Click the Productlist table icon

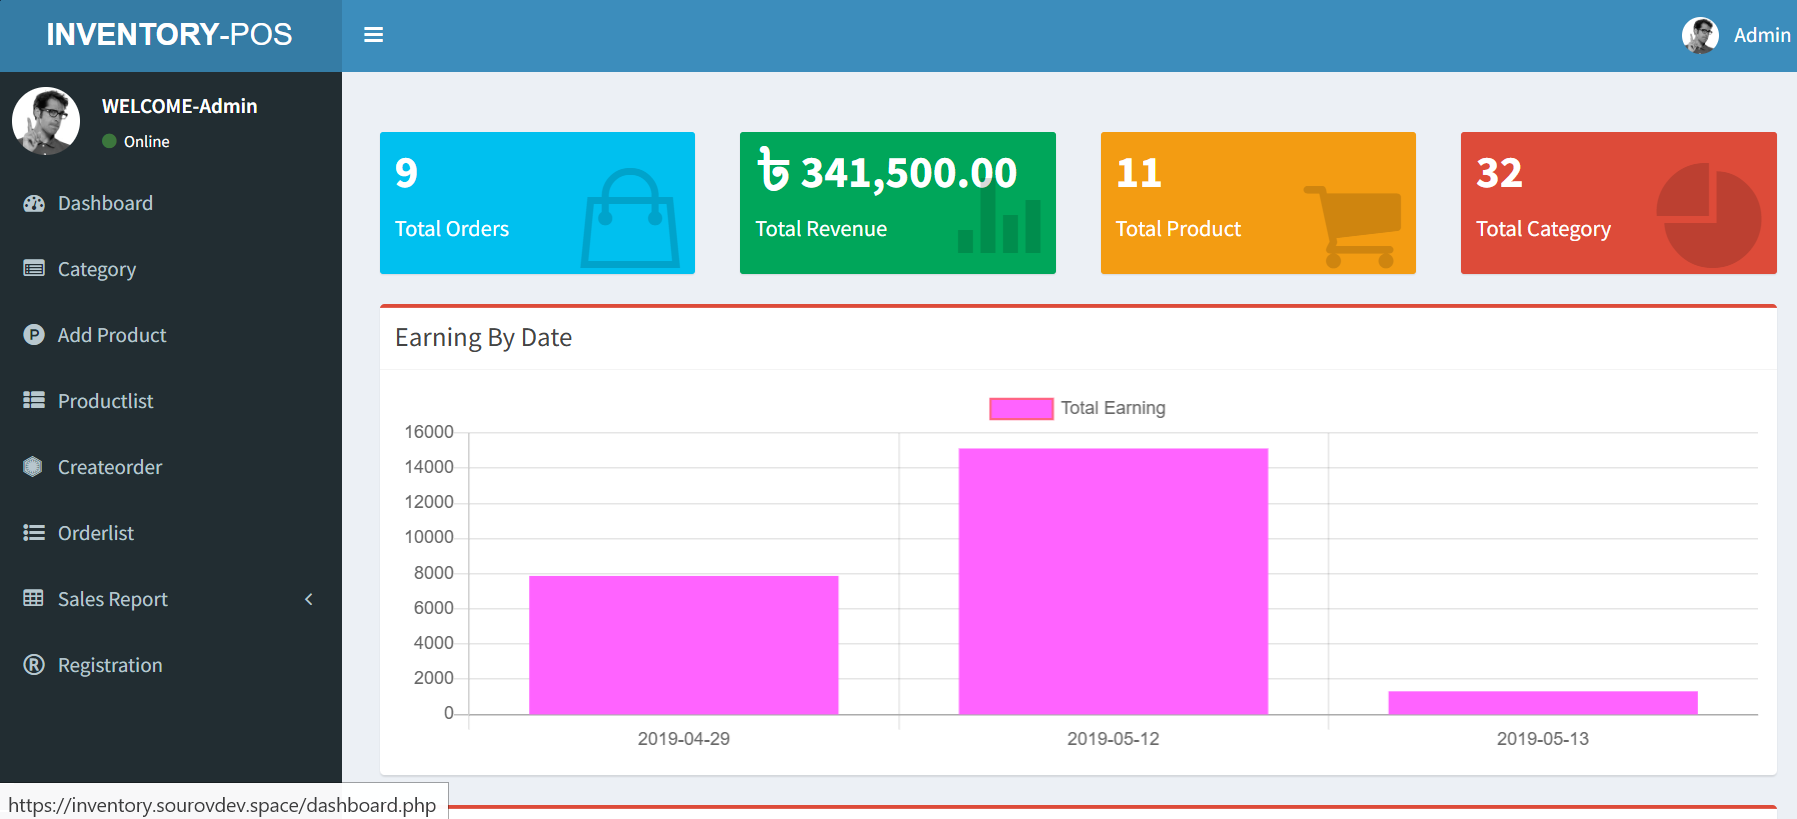(34, 400)
